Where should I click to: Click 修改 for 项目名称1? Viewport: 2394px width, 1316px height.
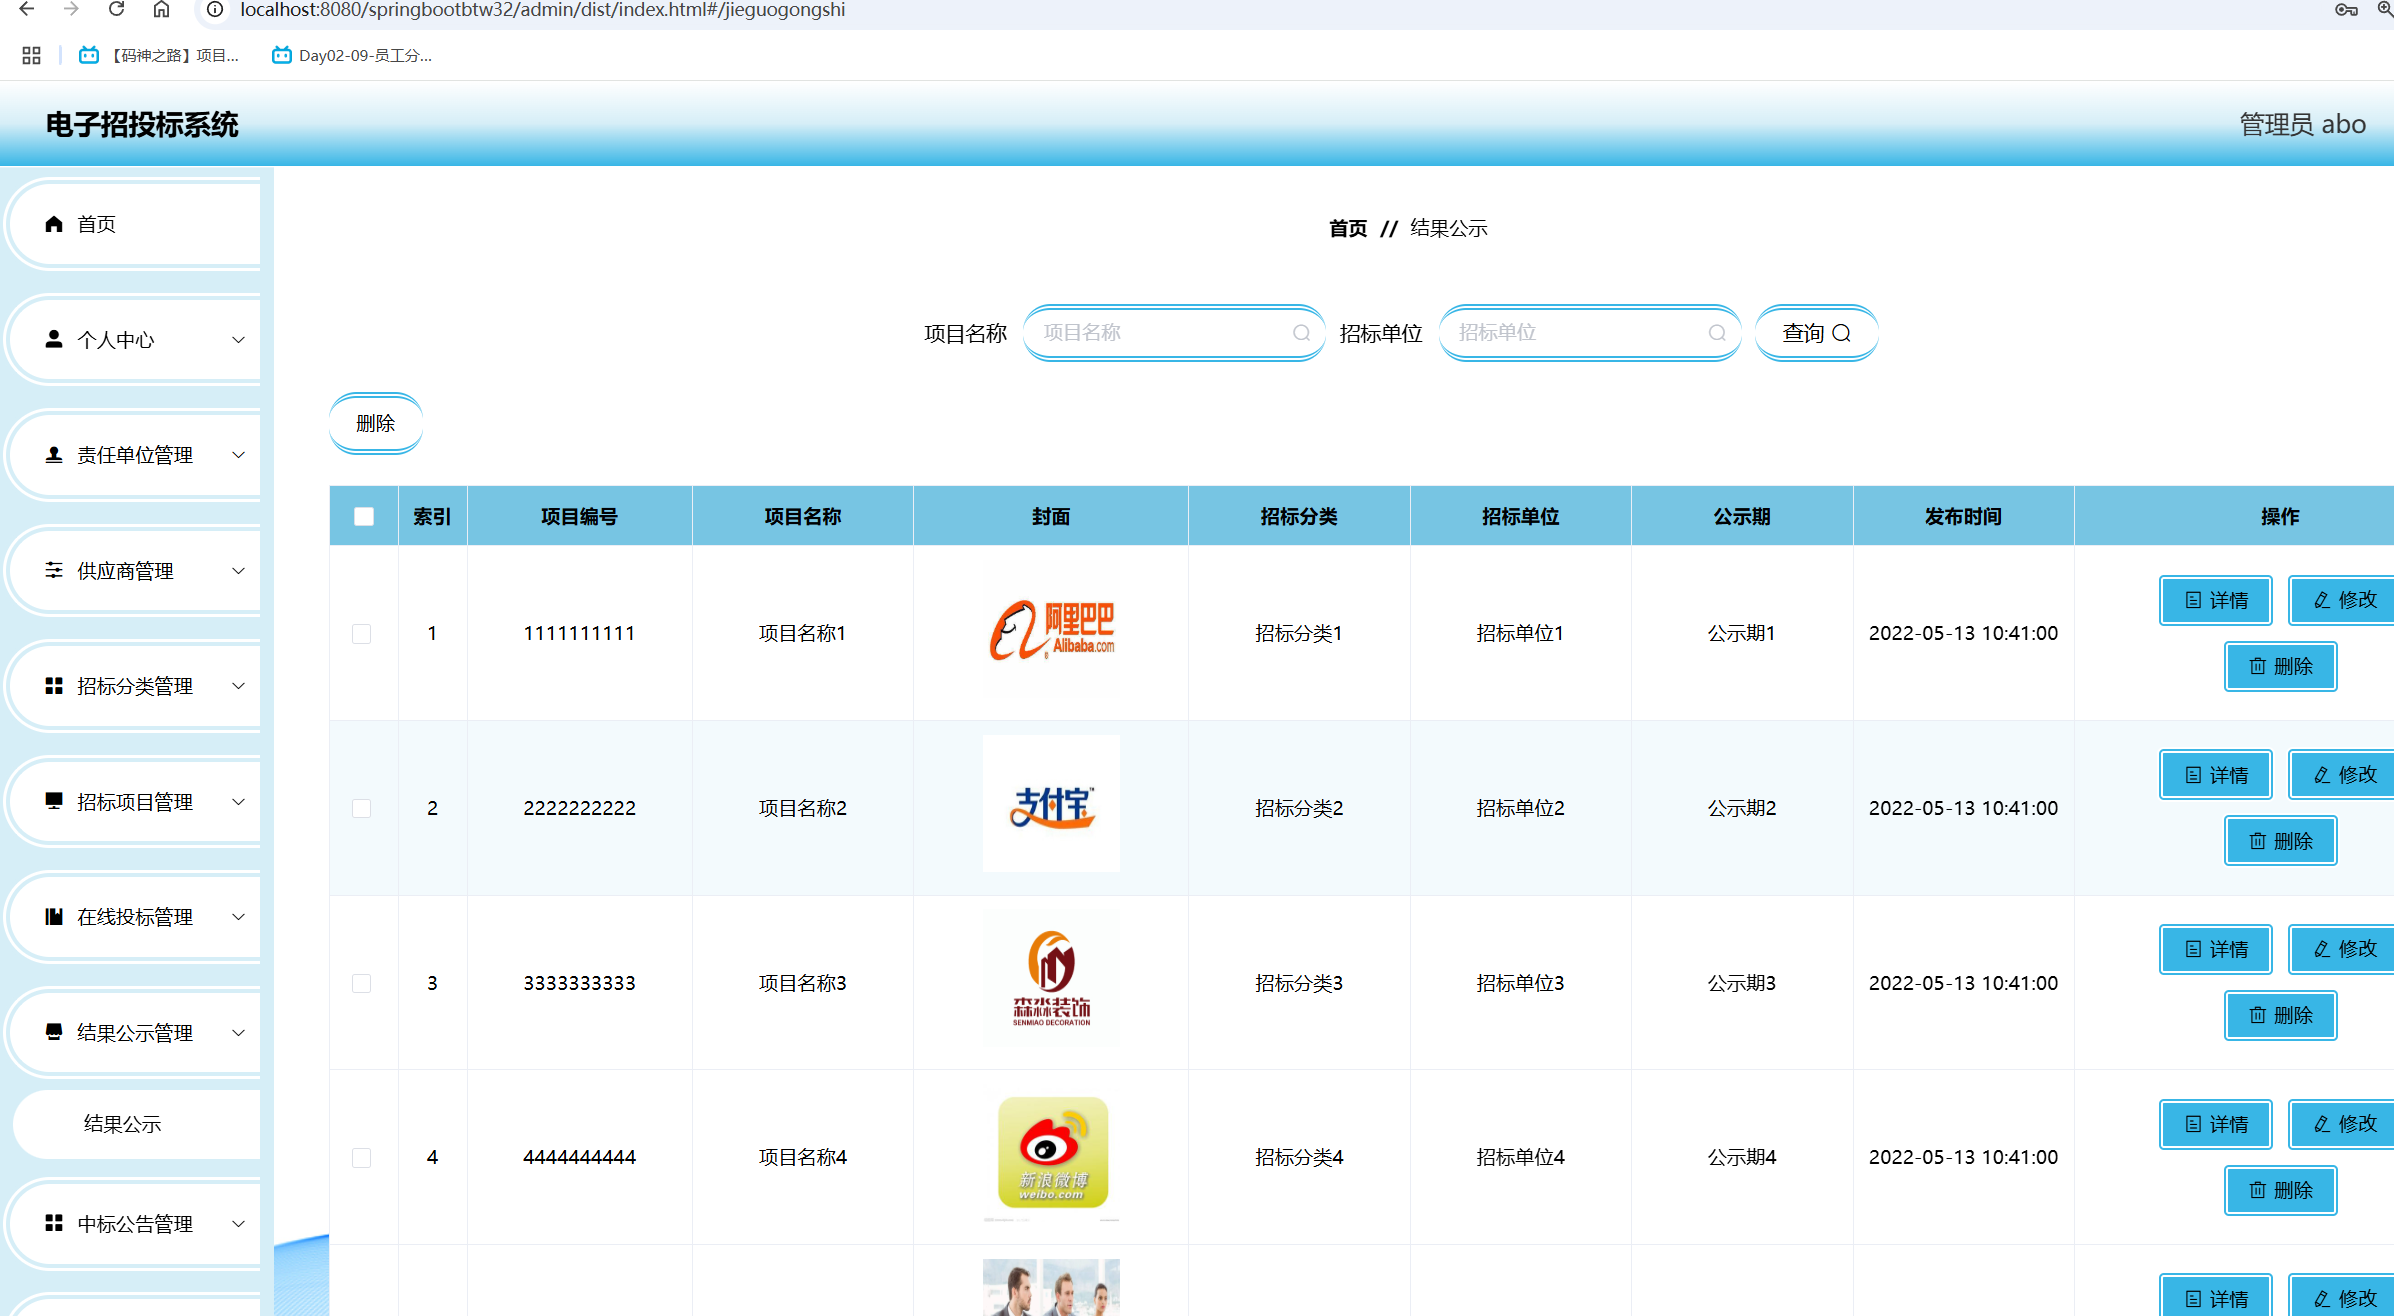coord(2342,600)
